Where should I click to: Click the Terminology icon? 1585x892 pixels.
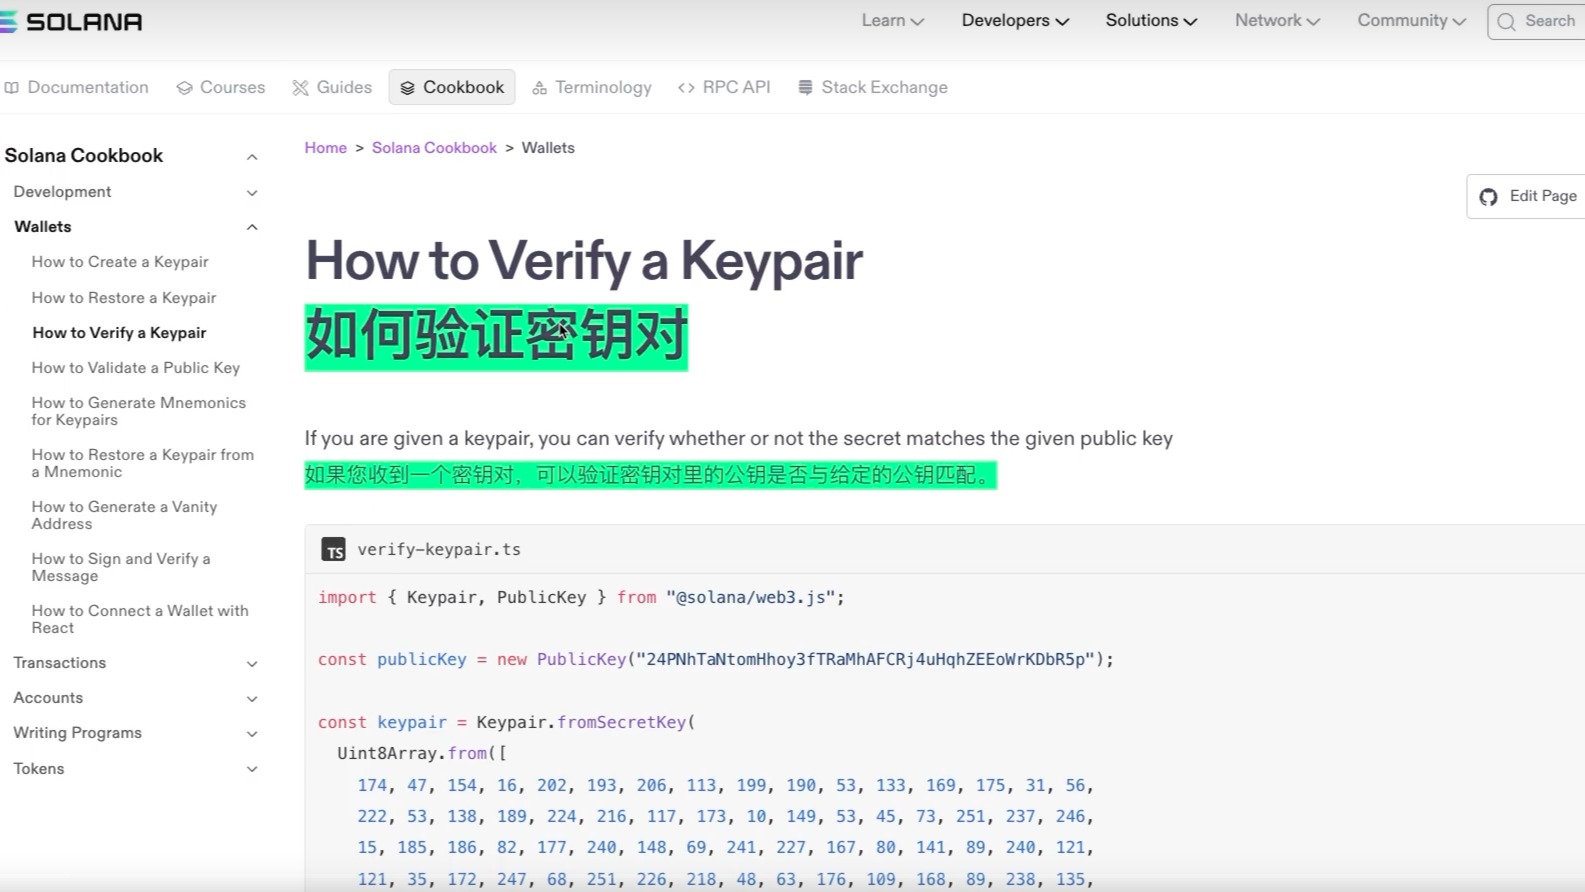click(x=539, y=88)
